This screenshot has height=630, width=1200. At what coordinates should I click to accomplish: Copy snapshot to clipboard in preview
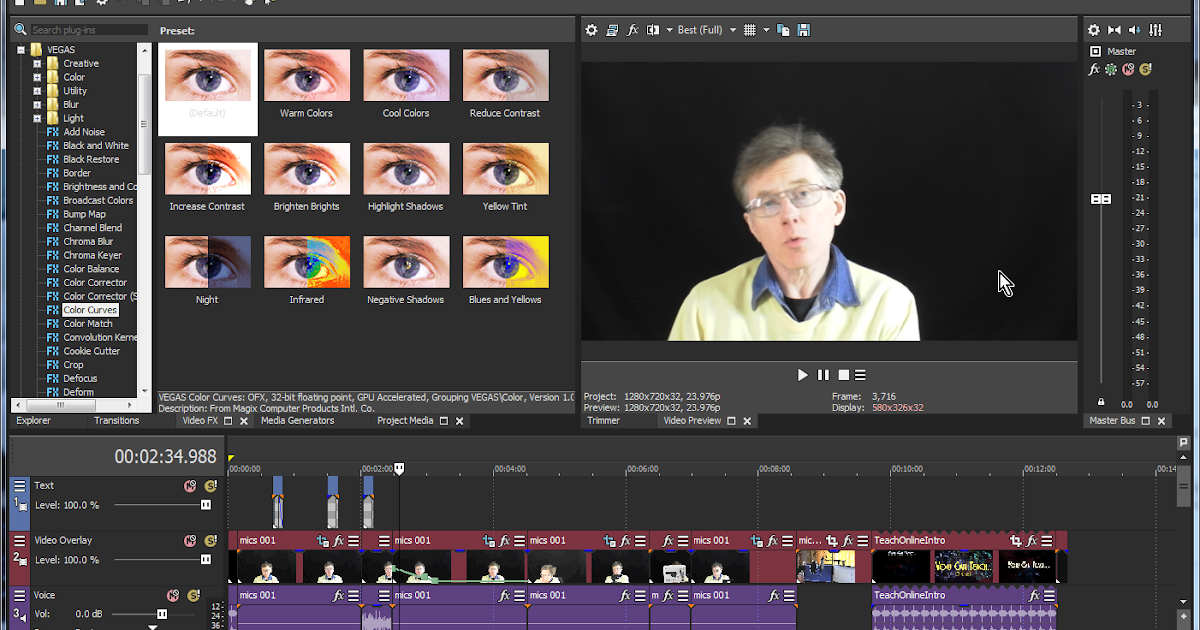tap(783, 30)
